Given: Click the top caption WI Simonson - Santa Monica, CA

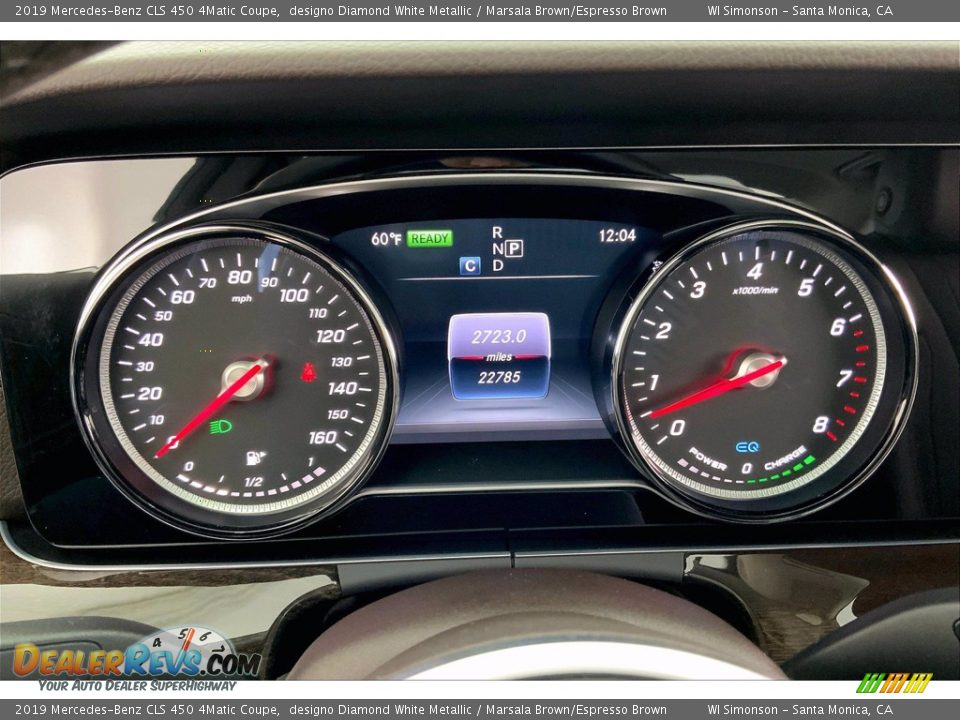Looking at the screenshot, I should (800, 10).
